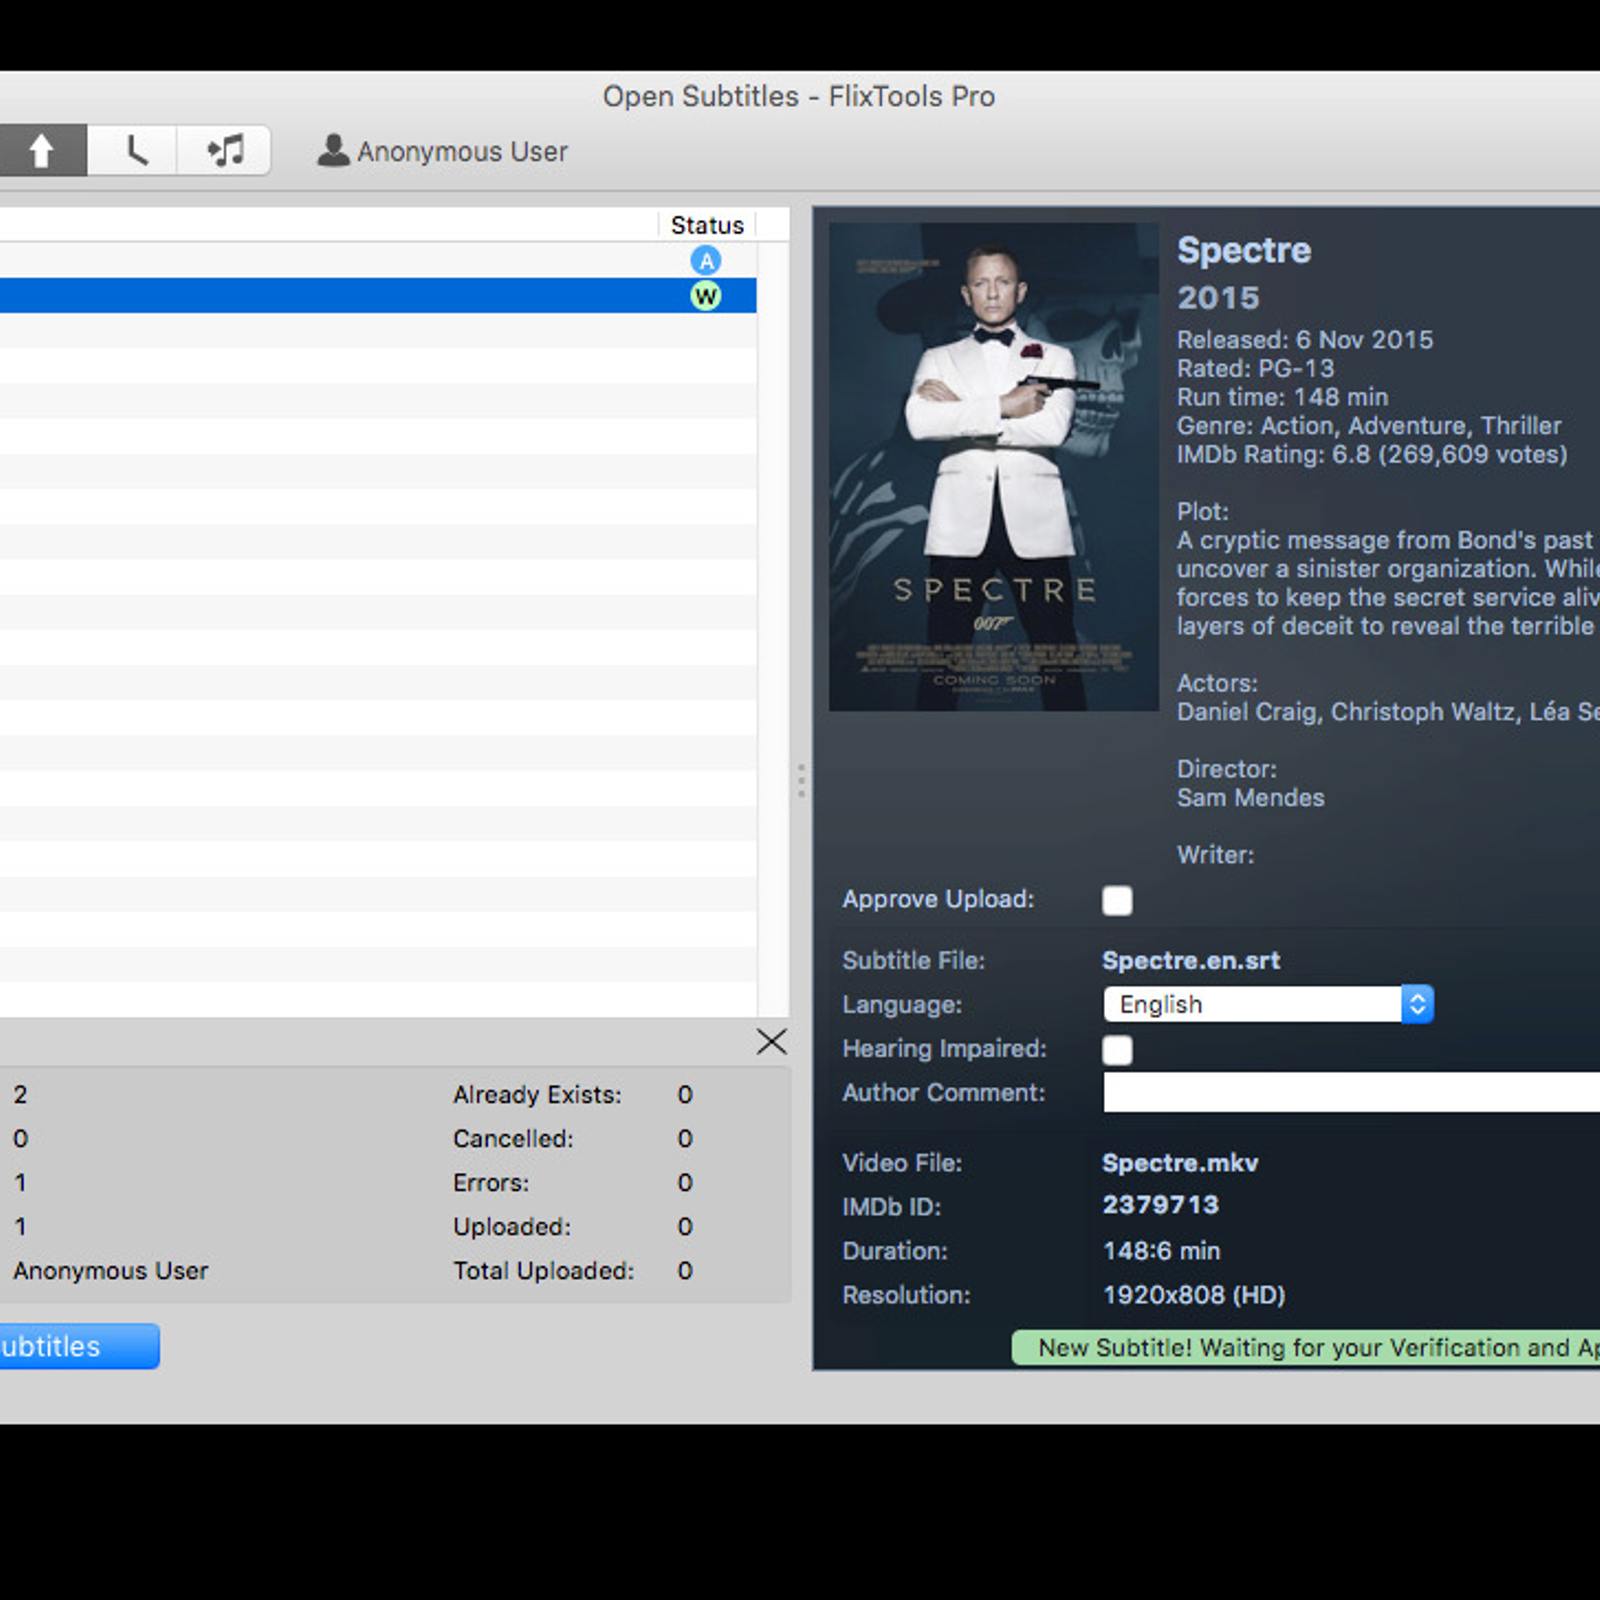Viewport: 1600px width, 1600px height.
Task: Click the Errors count label
Action: (x=491, y=1183)
